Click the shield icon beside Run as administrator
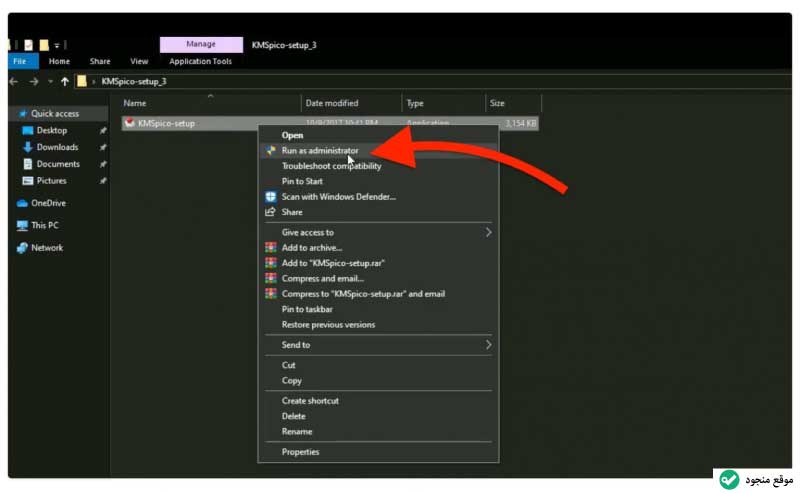This screenshot has width=800, height=493. pos(270,151)
